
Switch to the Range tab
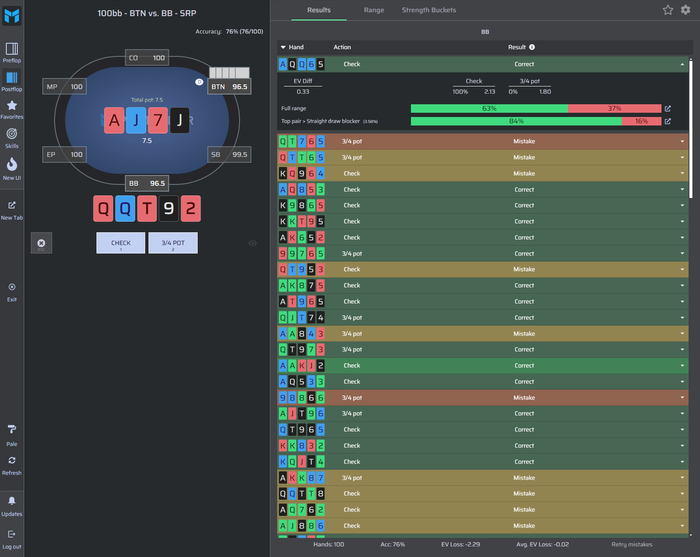(374, 10)
